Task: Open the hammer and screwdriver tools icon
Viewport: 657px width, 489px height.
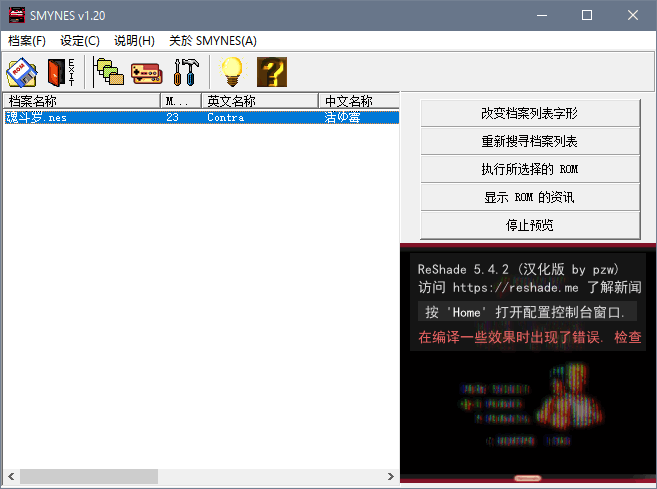Action: click(x=186, y=72)
